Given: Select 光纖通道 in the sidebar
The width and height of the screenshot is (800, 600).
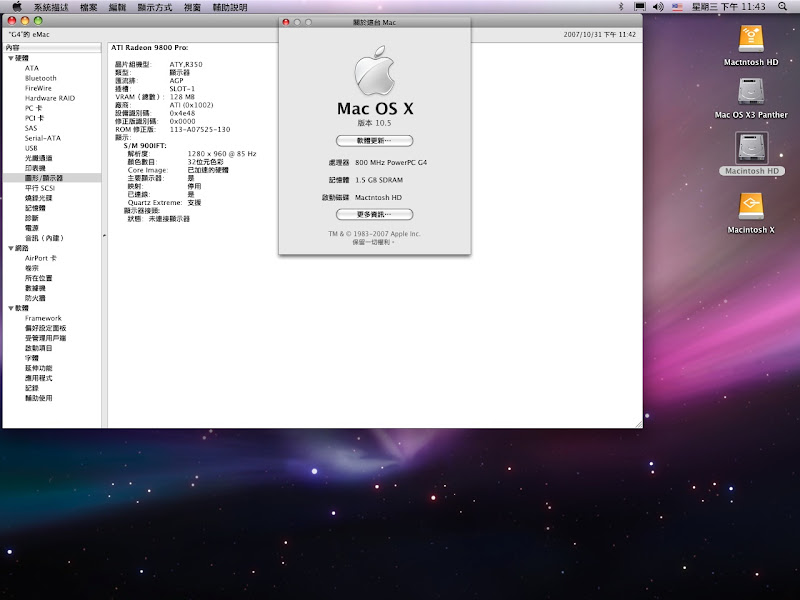Looking at the screenshot, I should pos(39,158).
